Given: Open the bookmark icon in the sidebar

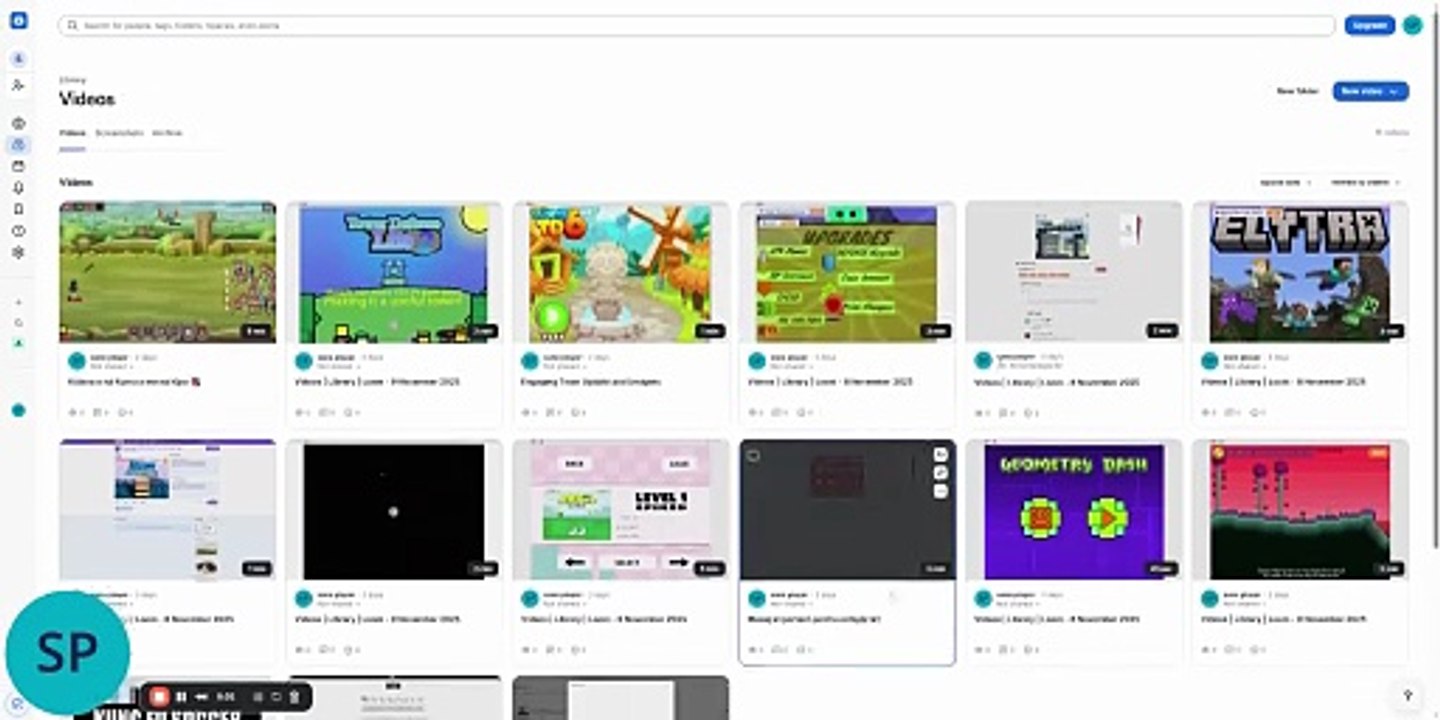Looking at the screenshot, I should tap(18, 209).
